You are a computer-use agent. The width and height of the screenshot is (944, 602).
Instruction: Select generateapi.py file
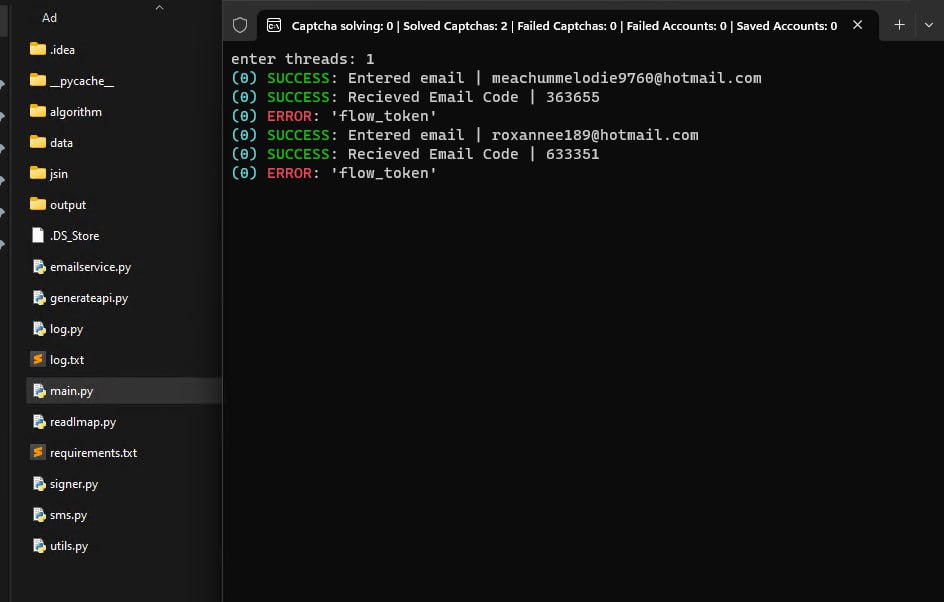click(79, 298)
